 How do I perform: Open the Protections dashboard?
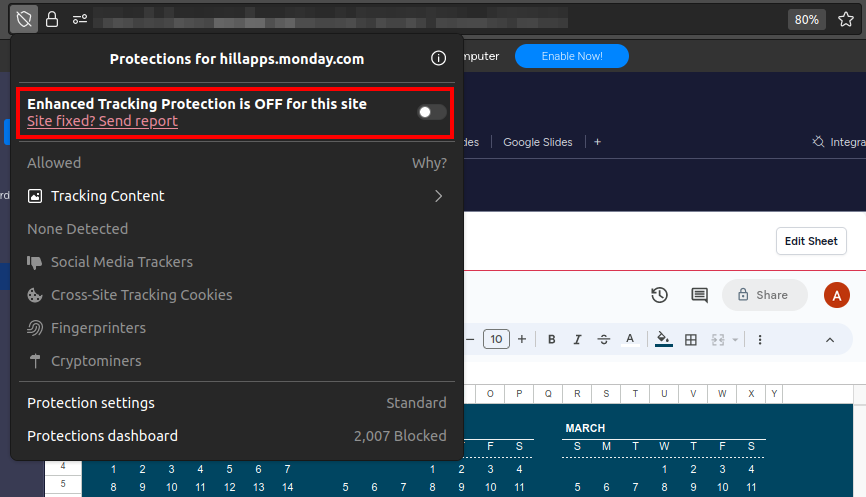coord(237,436)
